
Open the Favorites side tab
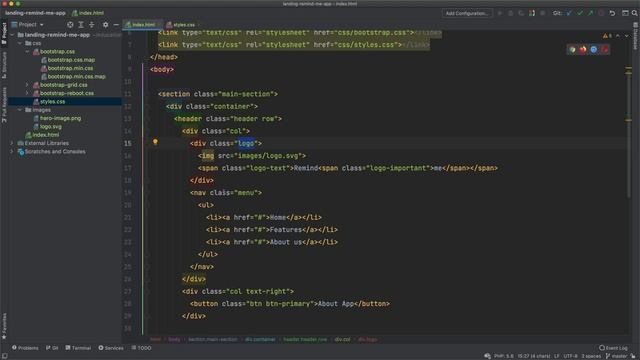click(x=4, y=326)
